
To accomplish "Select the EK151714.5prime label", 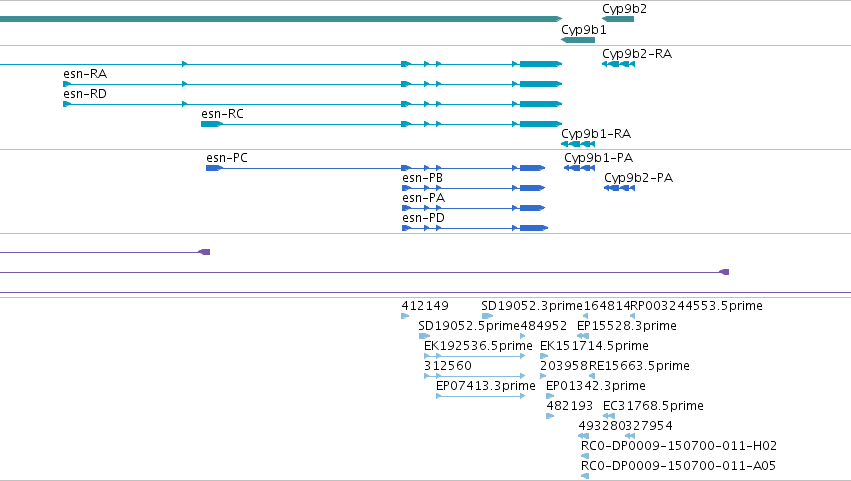I will [594, 346].
